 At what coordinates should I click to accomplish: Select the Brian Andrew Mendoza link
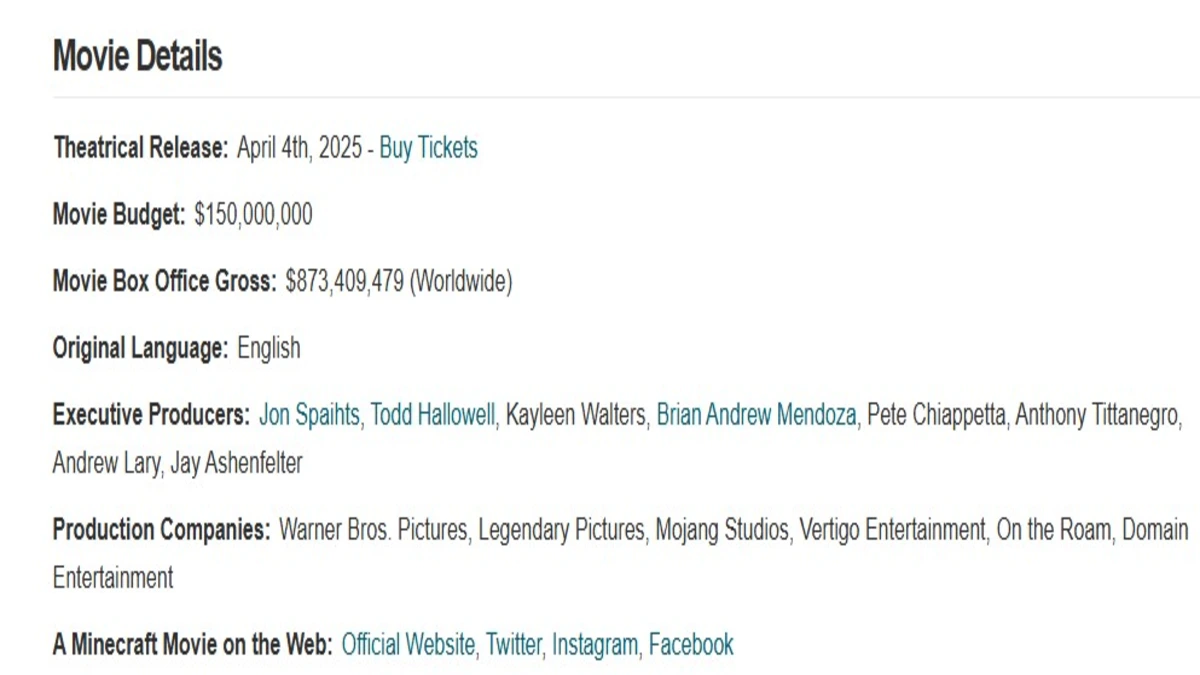(756, 415)
